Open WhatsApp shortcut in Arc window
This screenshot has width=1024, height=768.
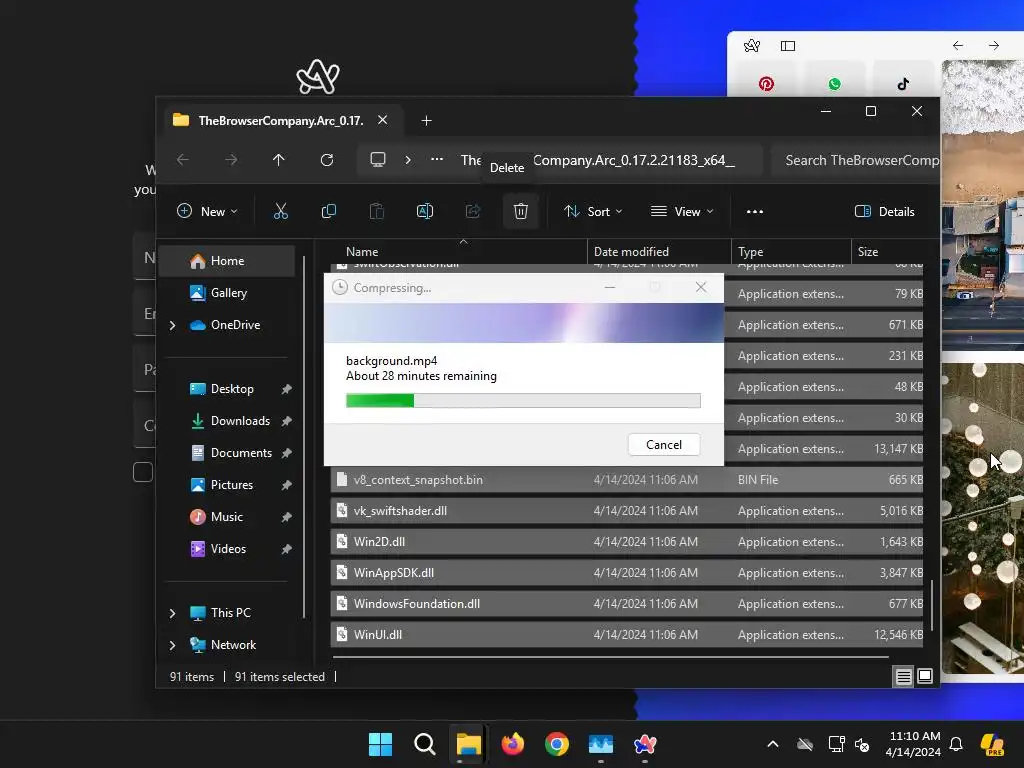pyautogui.click(x=835, y=84)
